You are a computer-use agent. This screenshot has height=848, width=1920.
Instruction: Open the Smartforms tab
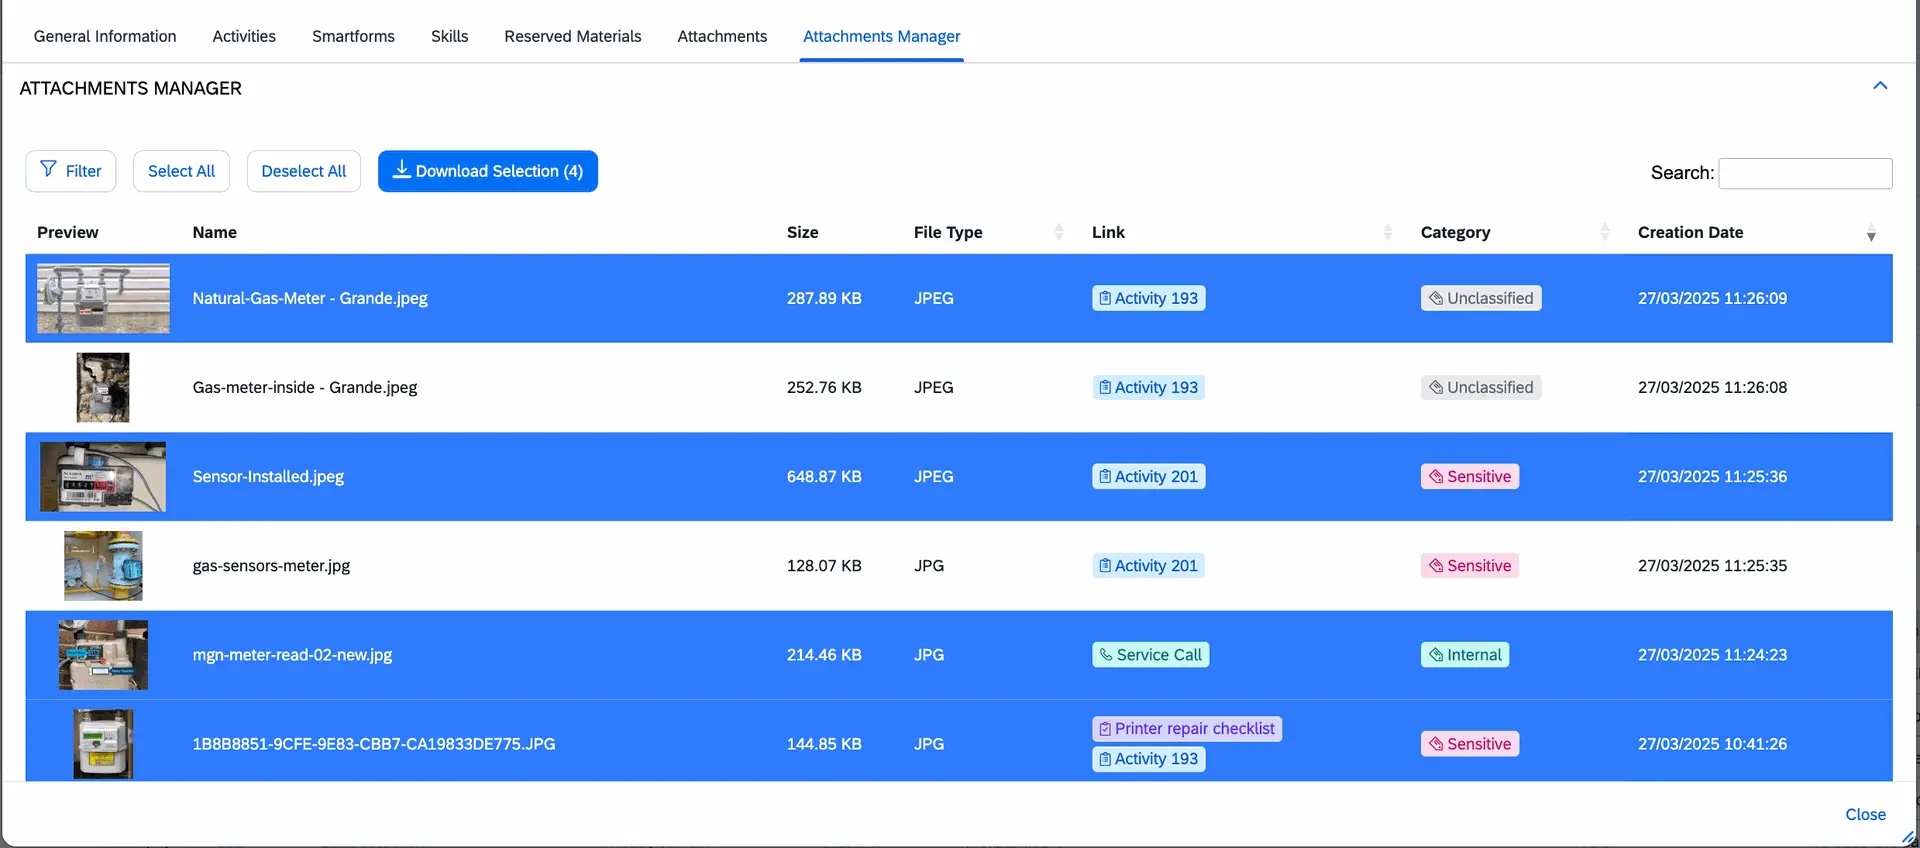click(x=353, y=36)
